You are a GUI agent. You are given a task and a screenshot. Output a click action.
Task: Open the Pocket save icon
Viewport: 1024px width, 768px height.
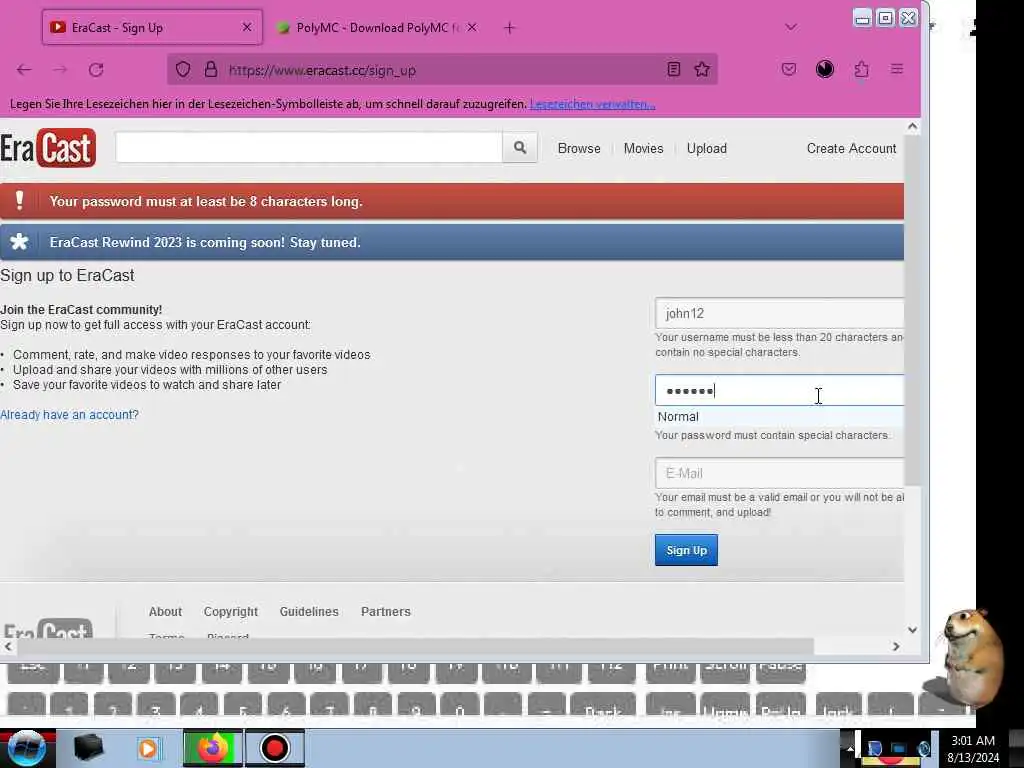click(789, 69)
